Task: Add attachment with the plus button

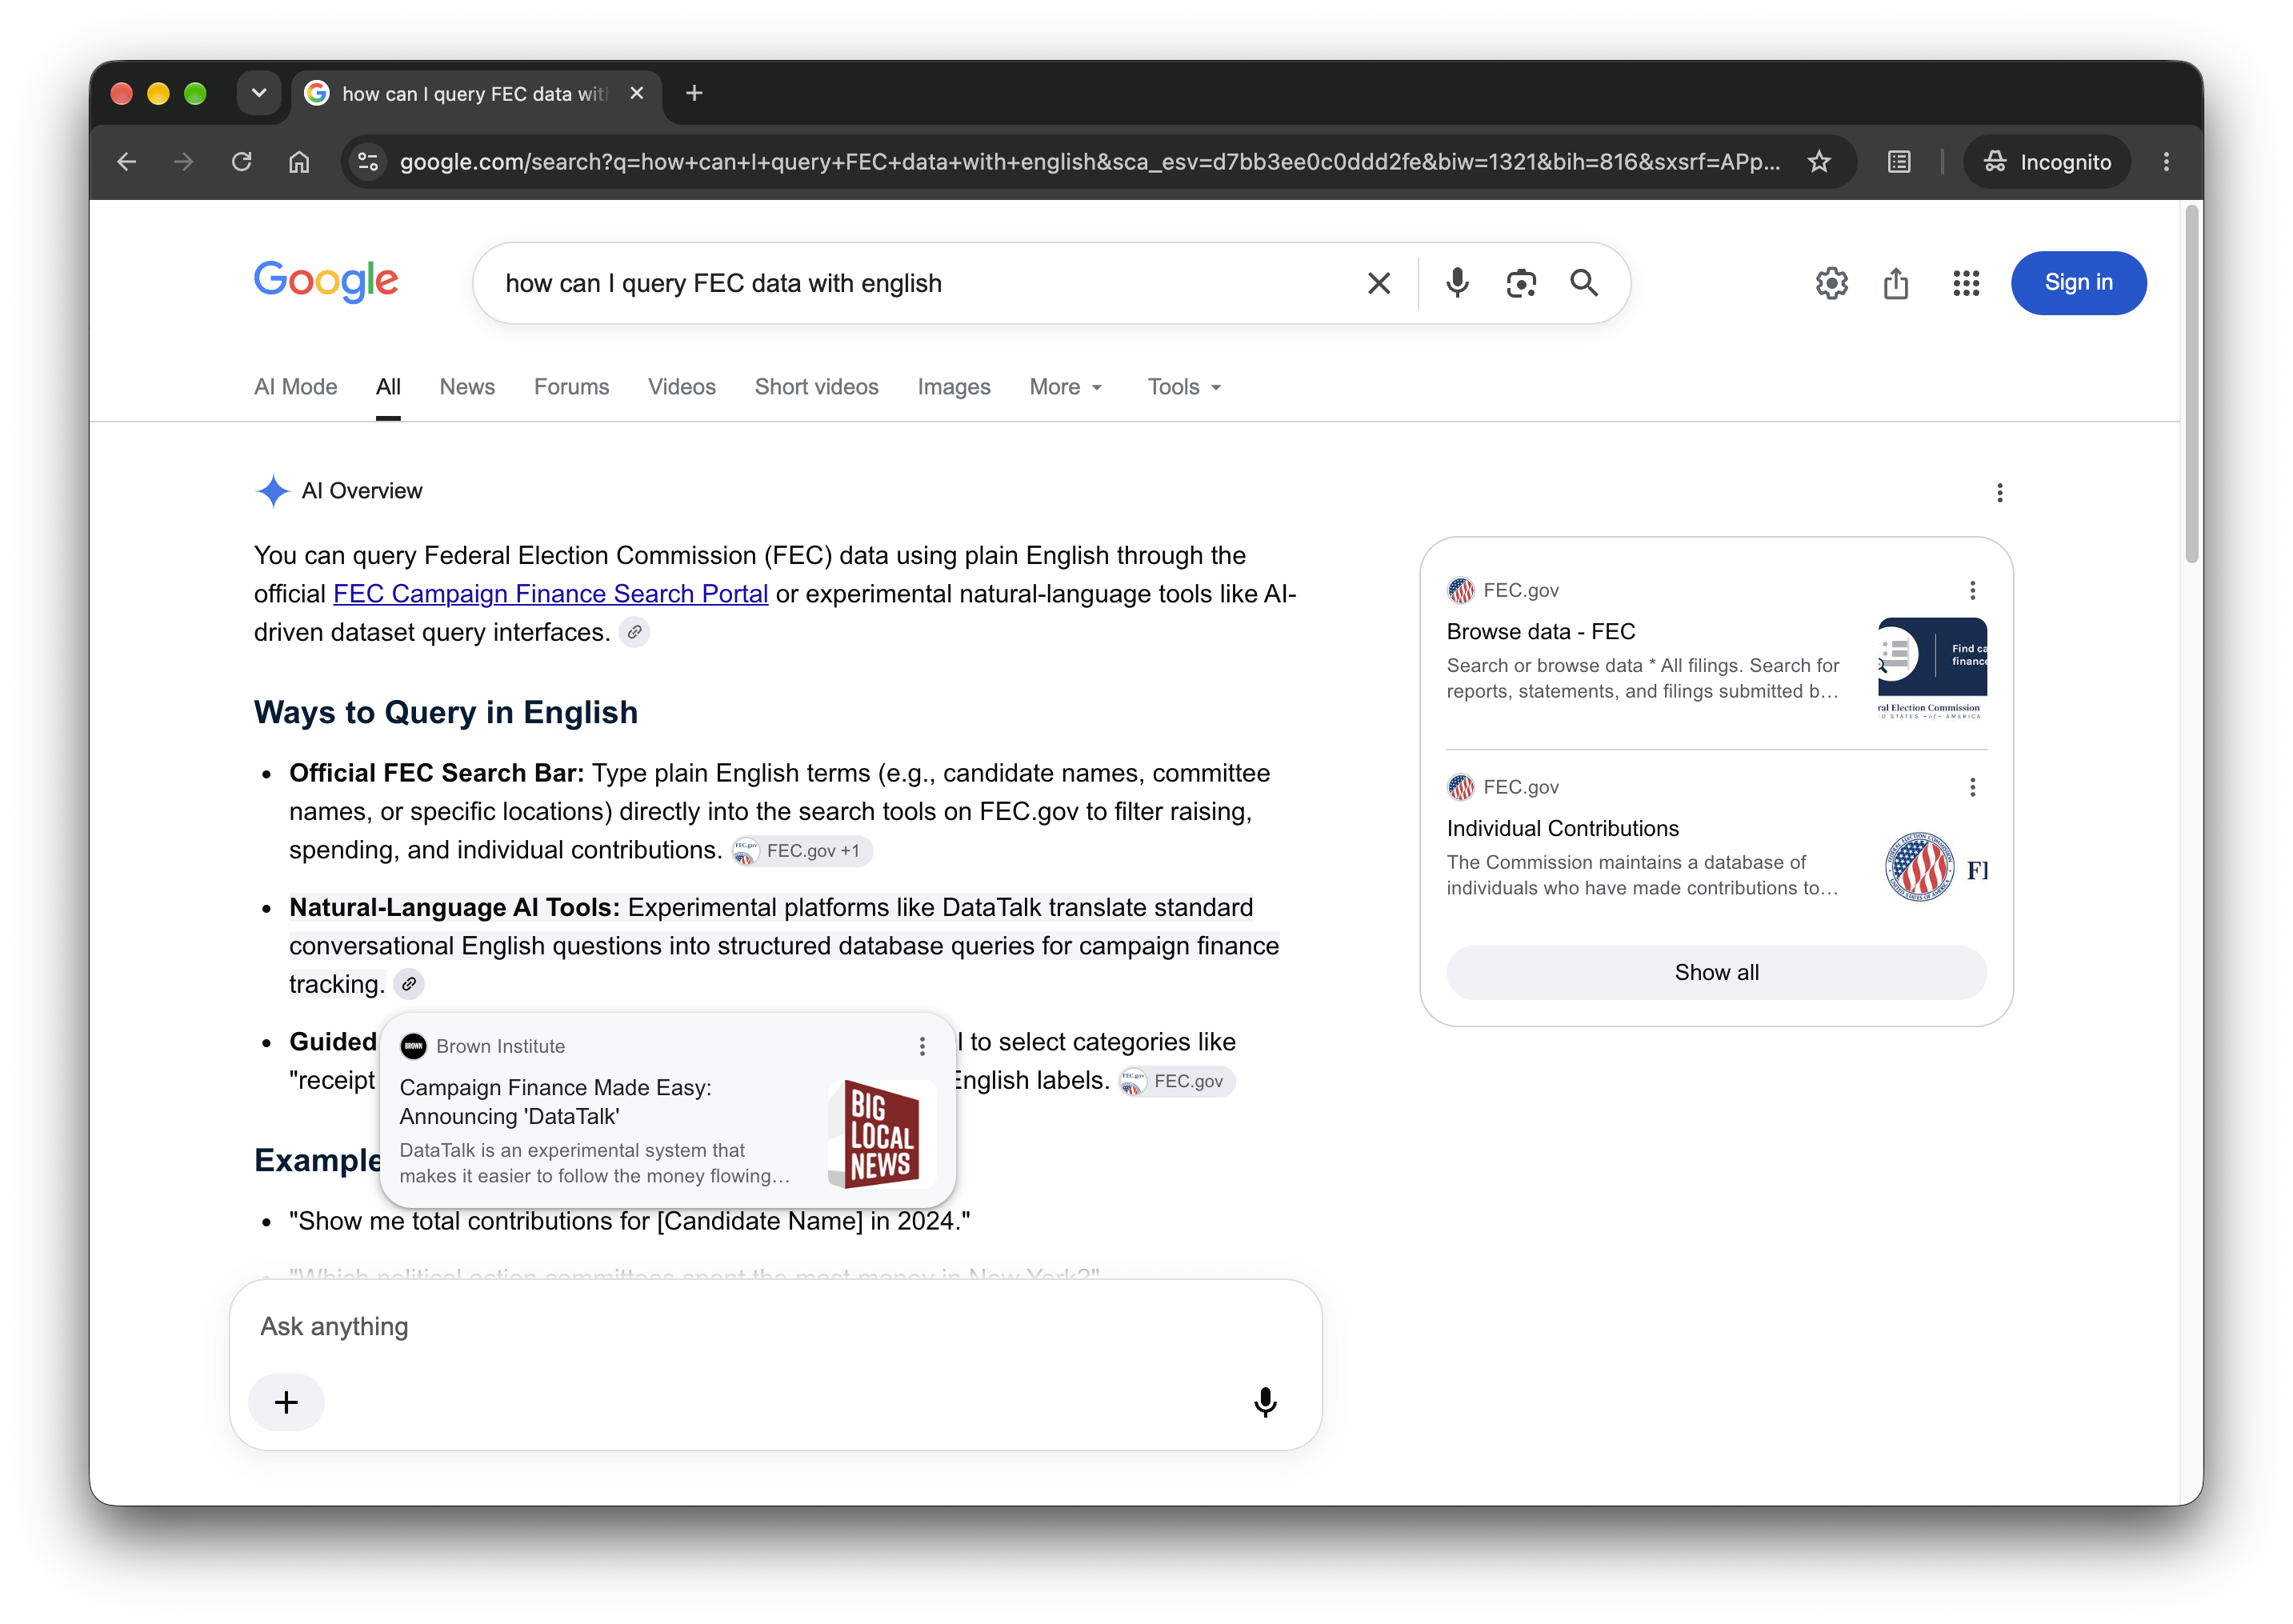Action: [x=286, y=1403]
